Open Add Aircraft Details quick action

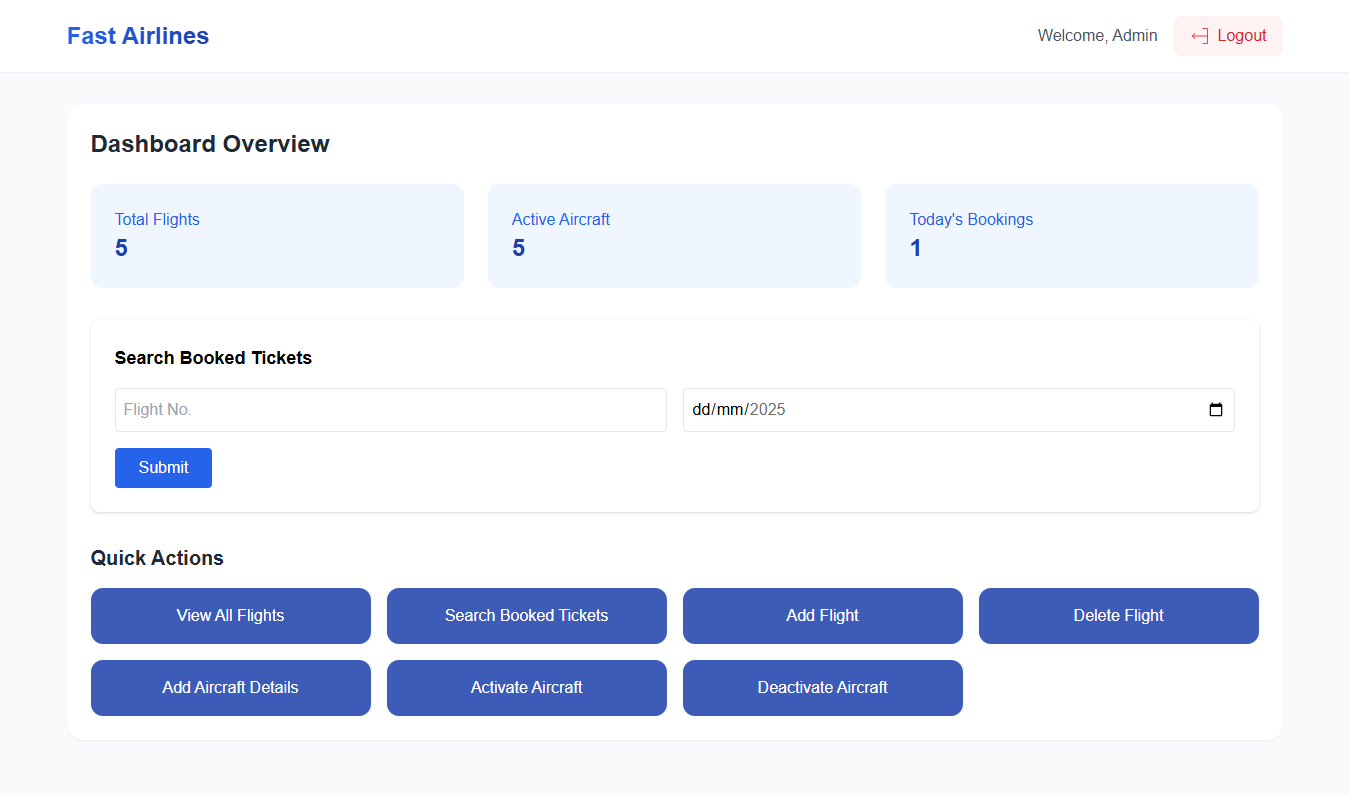click(230, 688)
